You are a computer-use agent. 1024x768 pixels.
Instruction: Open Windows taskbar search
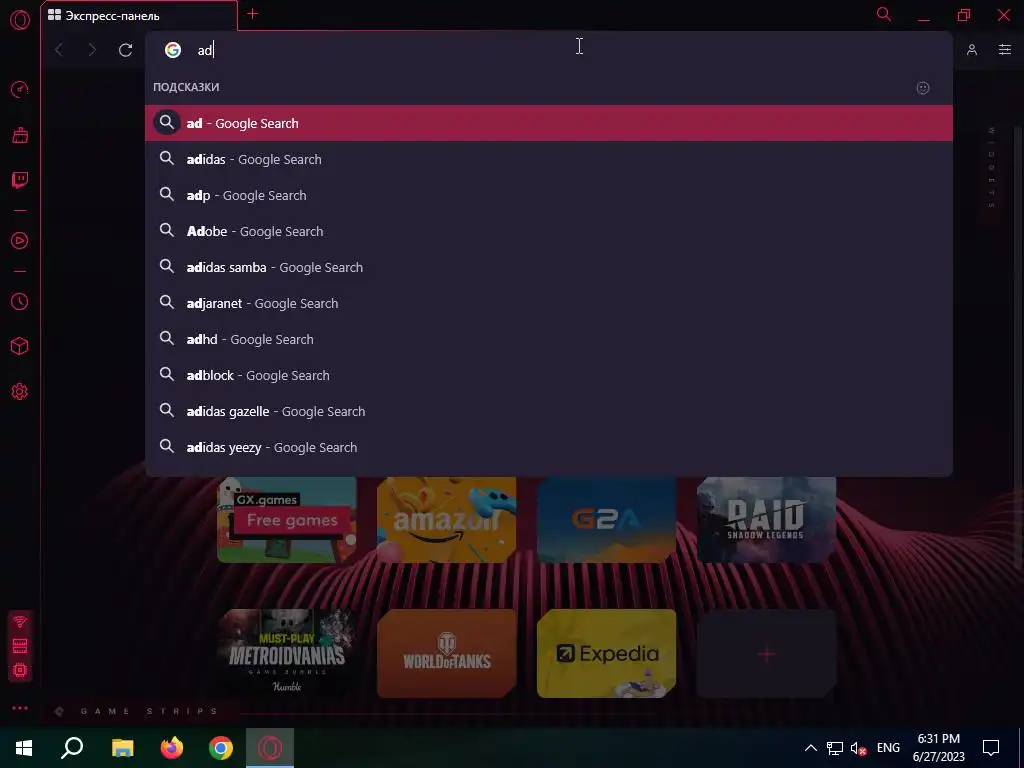[x=72, y=748]
